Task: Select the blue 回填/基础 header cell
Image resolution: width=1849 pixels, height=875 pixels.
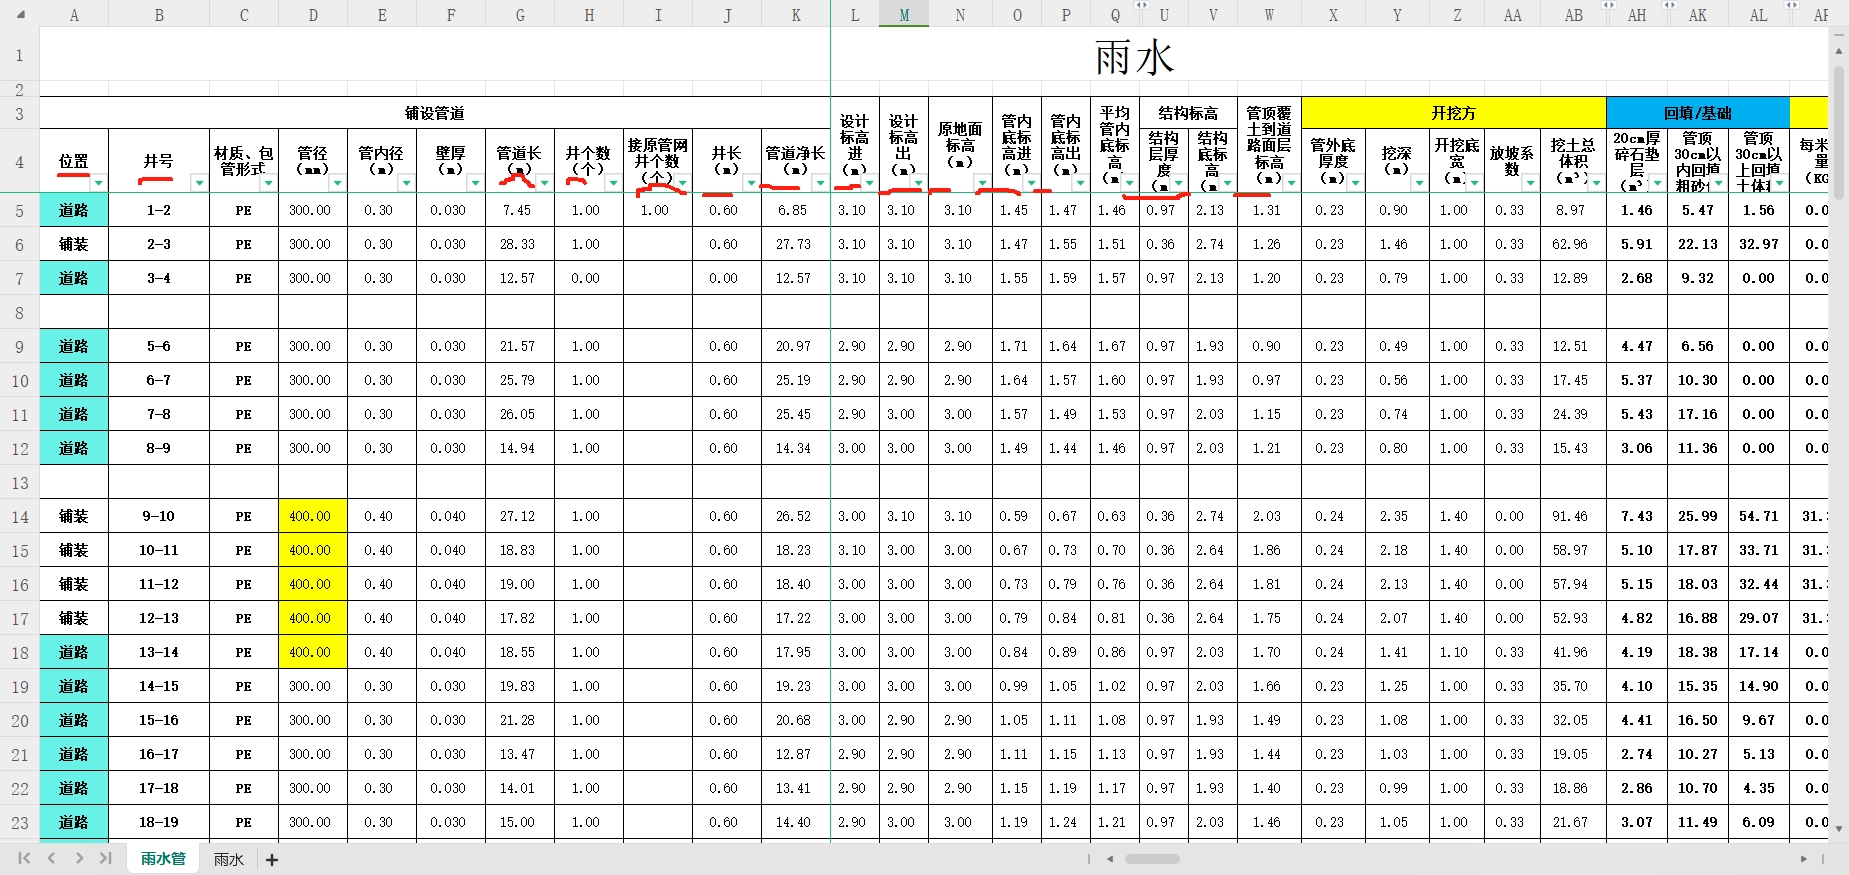Action: pos(1697,113)
